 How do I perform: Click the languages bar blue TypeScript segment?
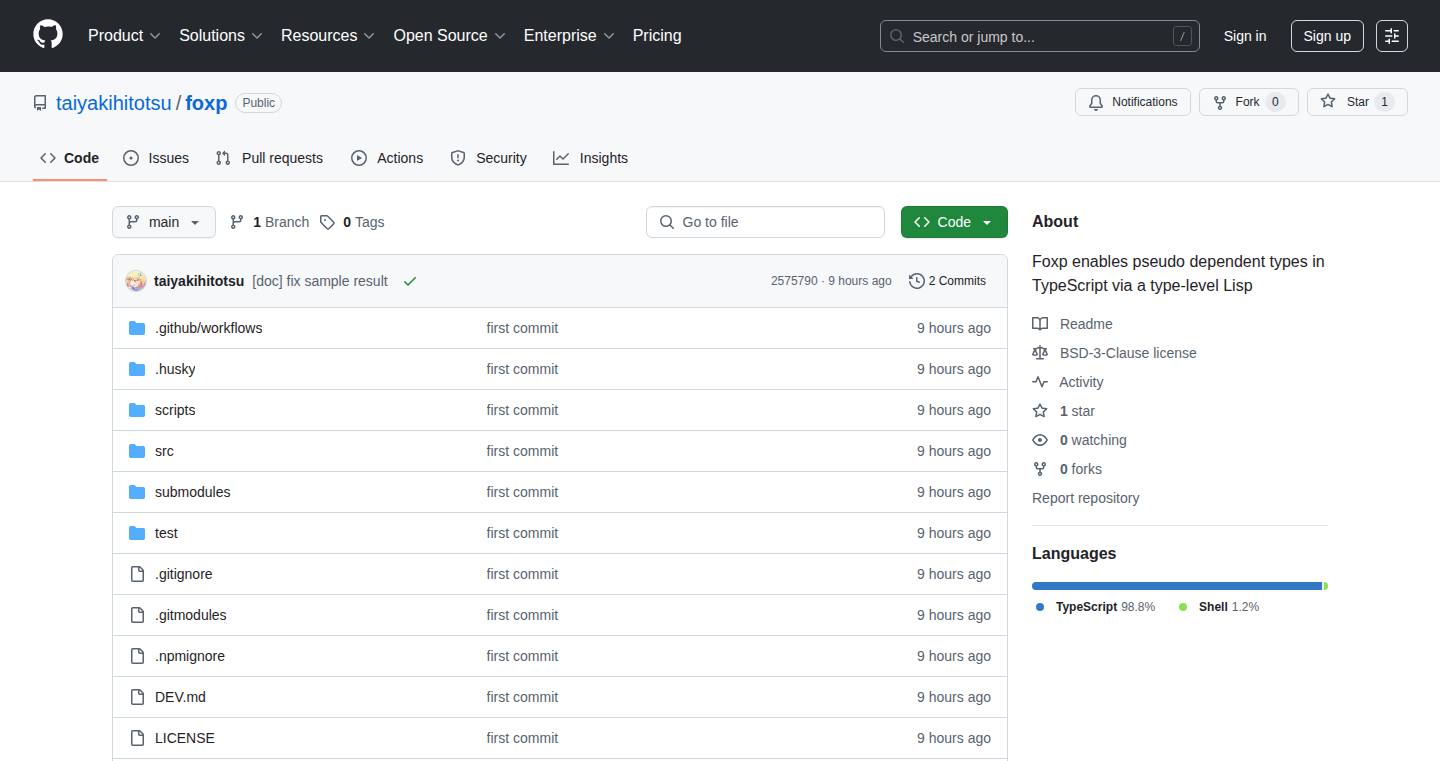click(1177, 586)
